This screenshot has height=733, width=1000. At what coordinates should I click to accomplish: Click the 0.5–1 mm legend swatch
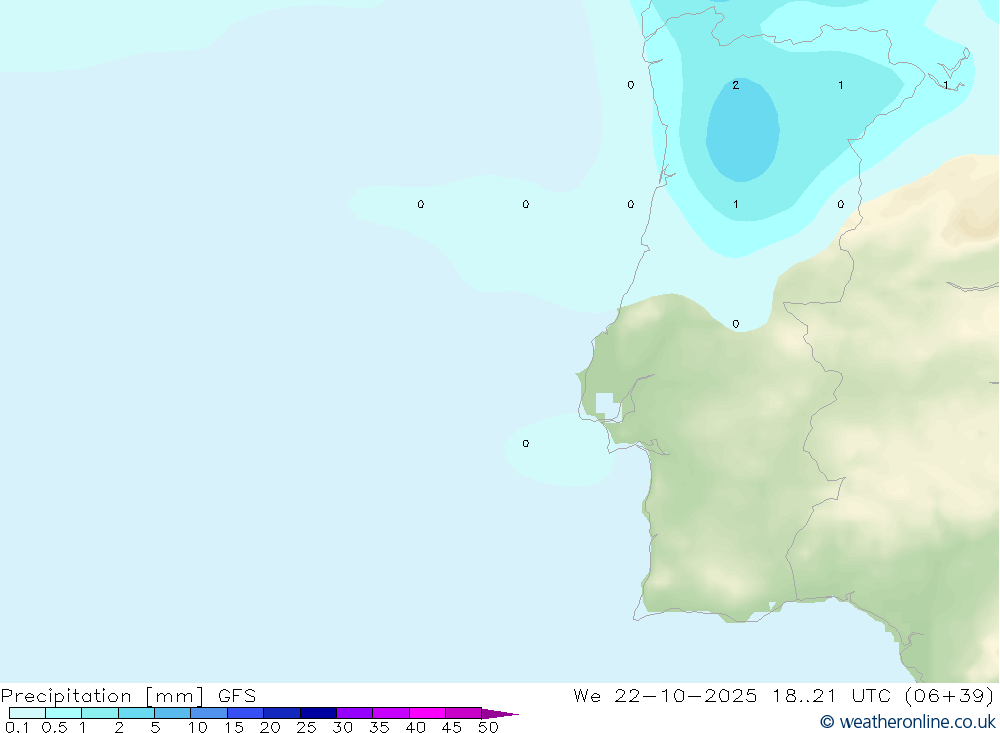click(64, 713)
